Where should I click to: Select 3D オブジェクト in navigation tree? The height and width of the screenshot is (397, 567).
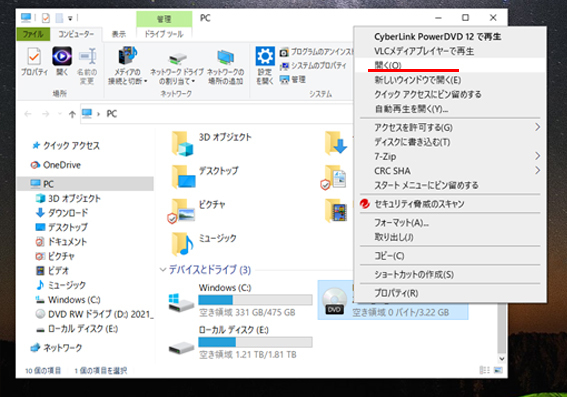click(x=68, y=198)
